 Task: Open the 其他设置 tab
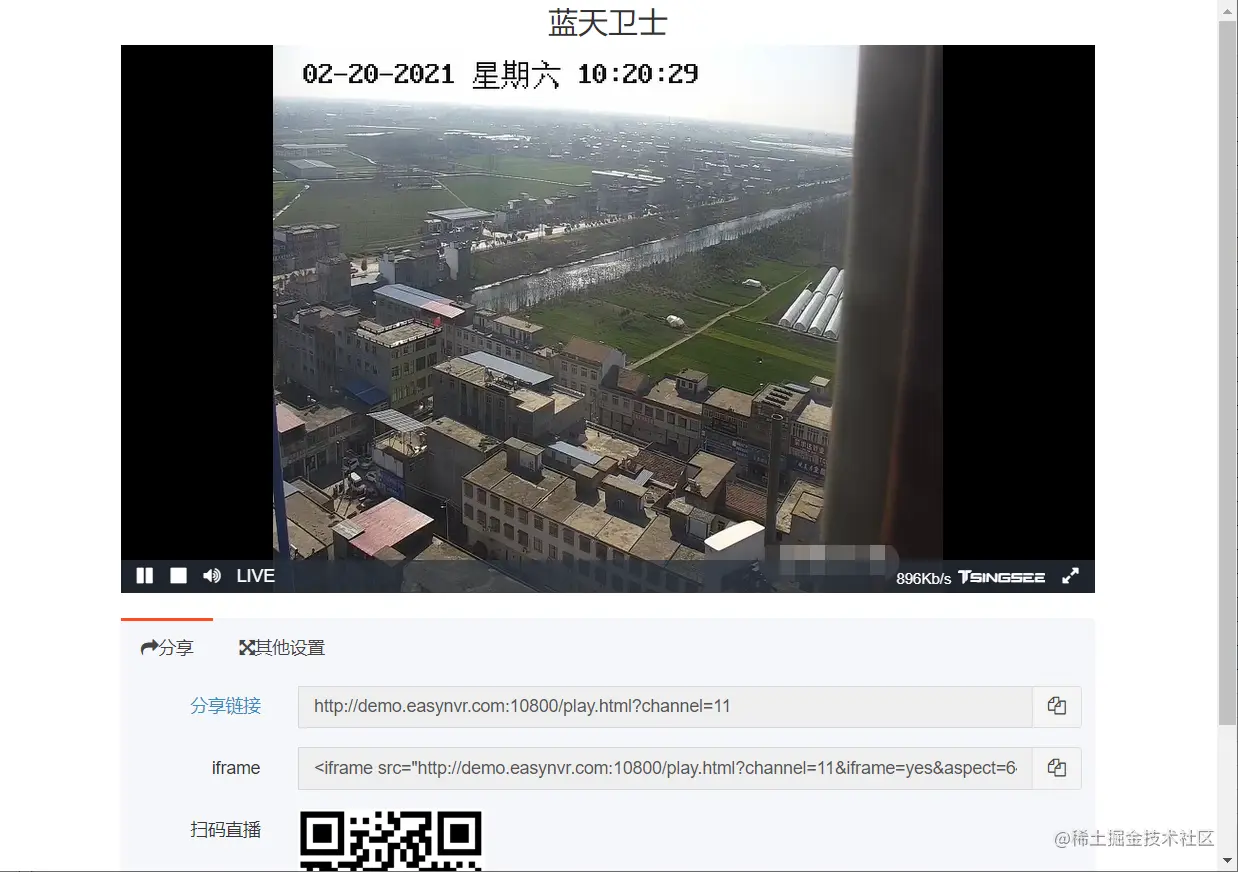coord(289,647)
